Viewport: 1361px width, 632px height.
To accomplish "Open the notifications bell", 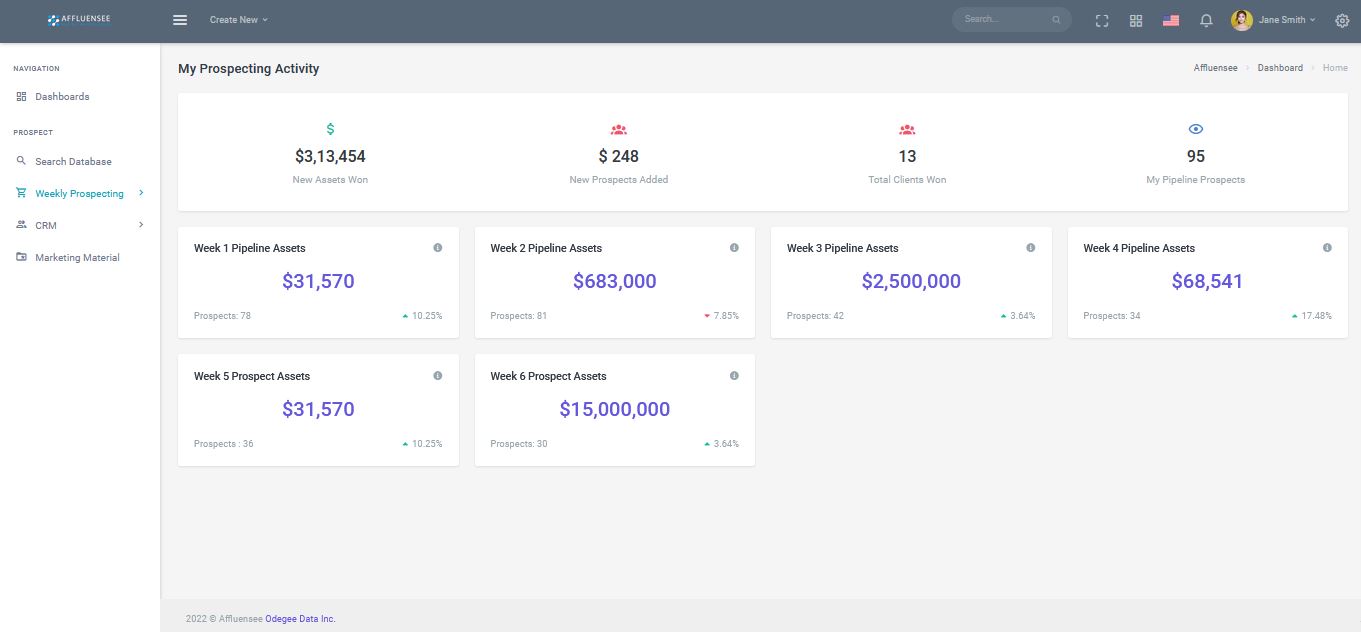I will 1206,20.
